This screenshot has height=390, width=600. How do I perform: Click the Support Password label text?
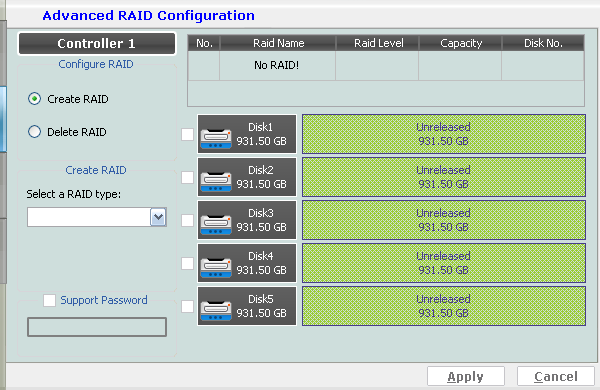coord(104,300)
